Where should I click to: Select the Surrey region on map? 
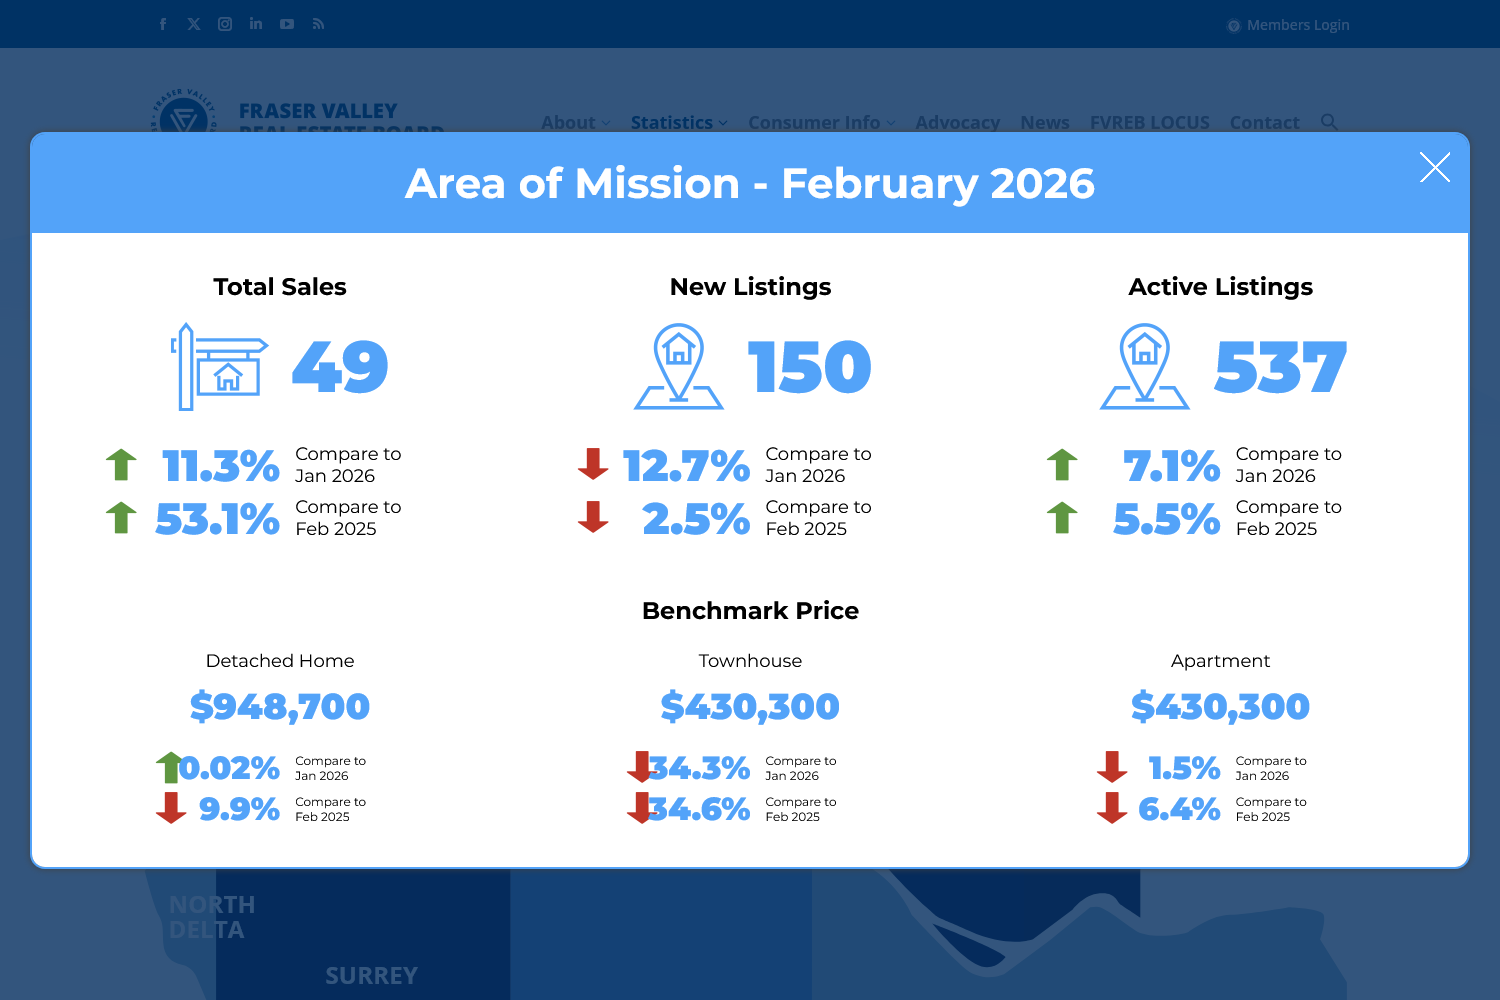[371, 975]
